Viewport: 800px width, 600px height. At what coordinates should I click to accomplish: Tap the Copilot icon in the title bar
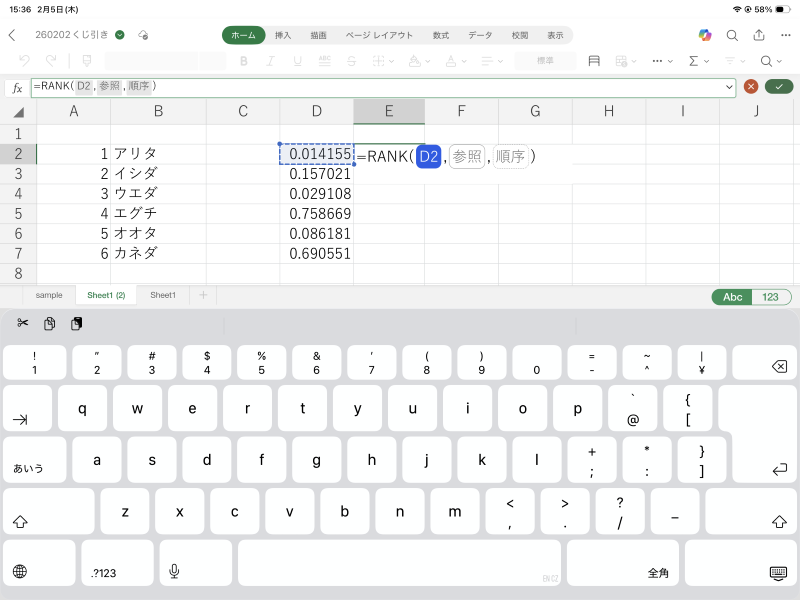[705, 35]
